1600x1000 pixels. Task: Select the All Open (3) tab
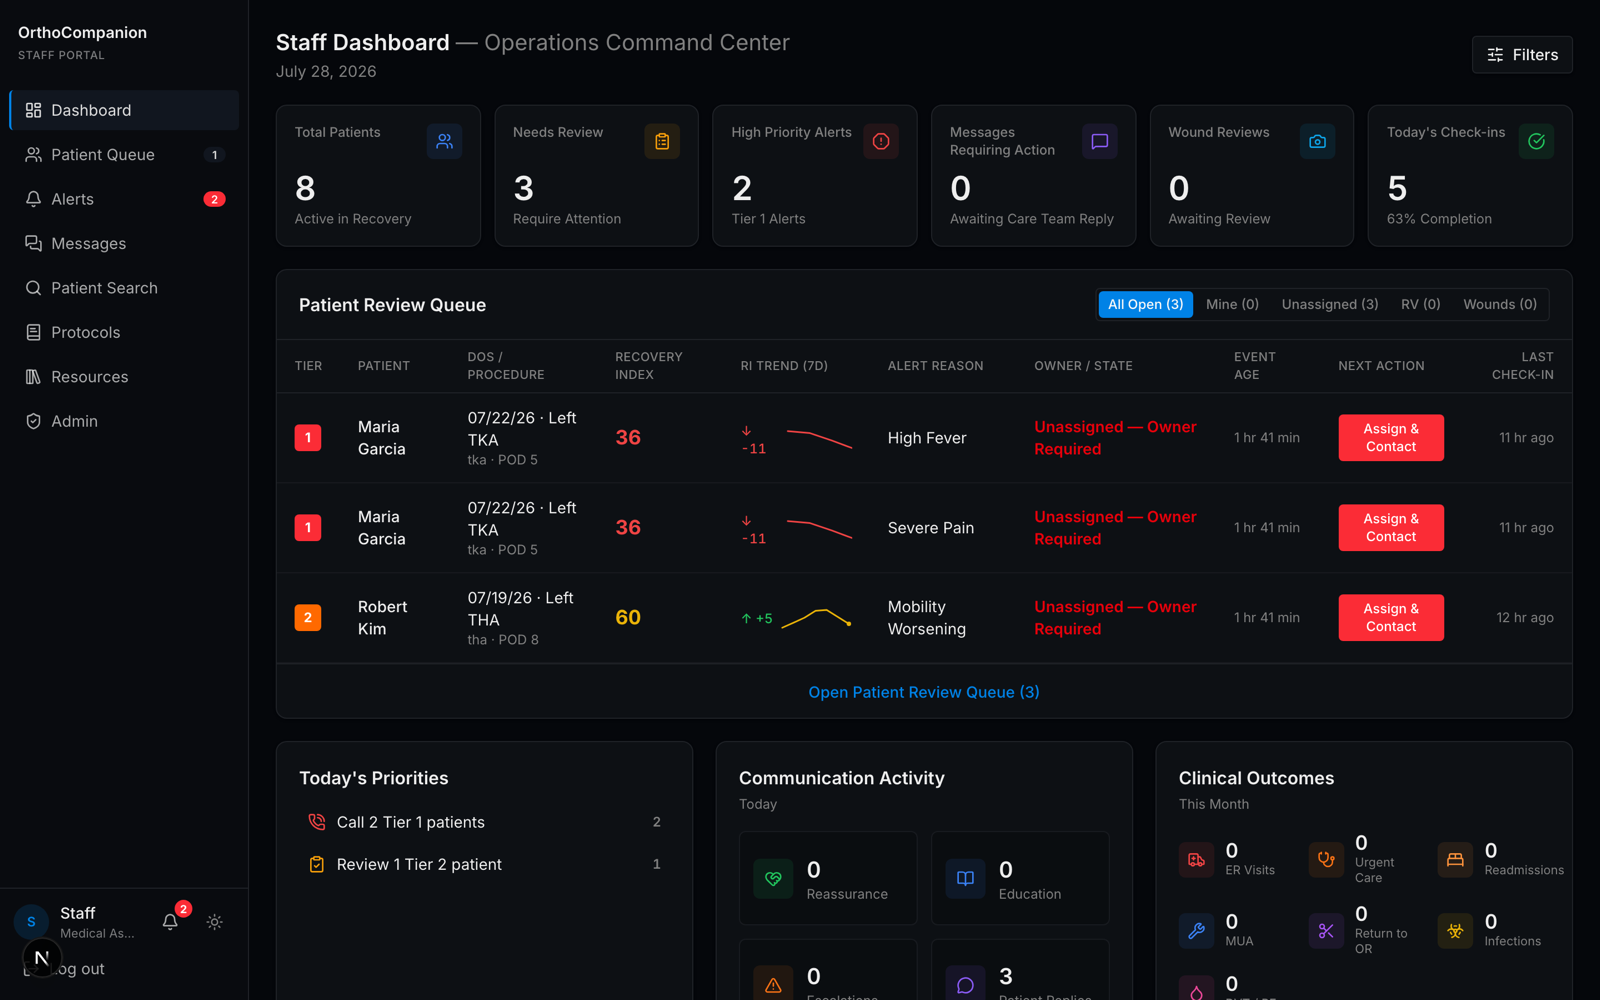1145,304
